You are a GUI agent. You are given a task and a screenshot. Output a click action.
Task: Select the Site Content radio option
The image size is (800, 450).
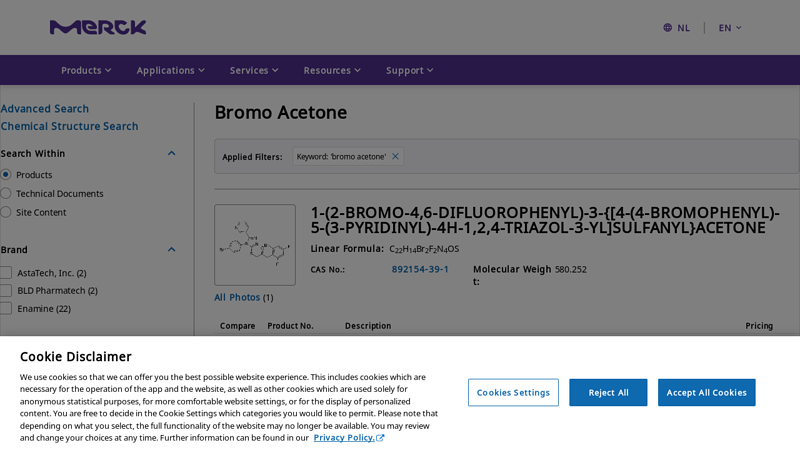click(6, 212)
